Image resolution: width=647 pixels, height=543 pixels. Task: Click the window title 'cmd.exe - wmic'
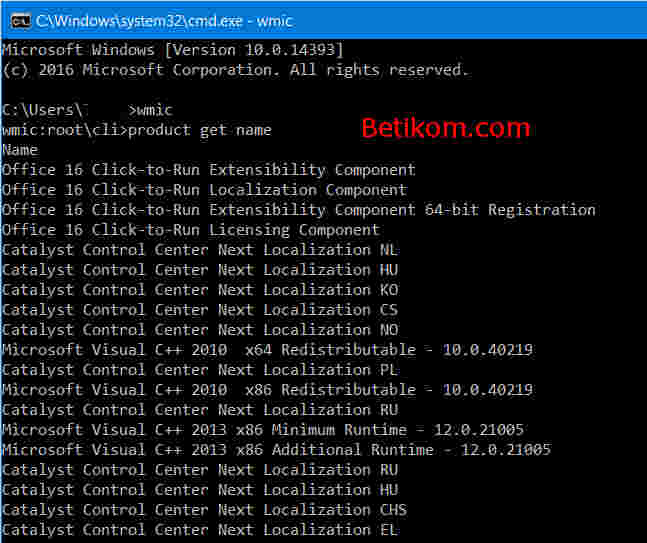[x=164, y=21]
